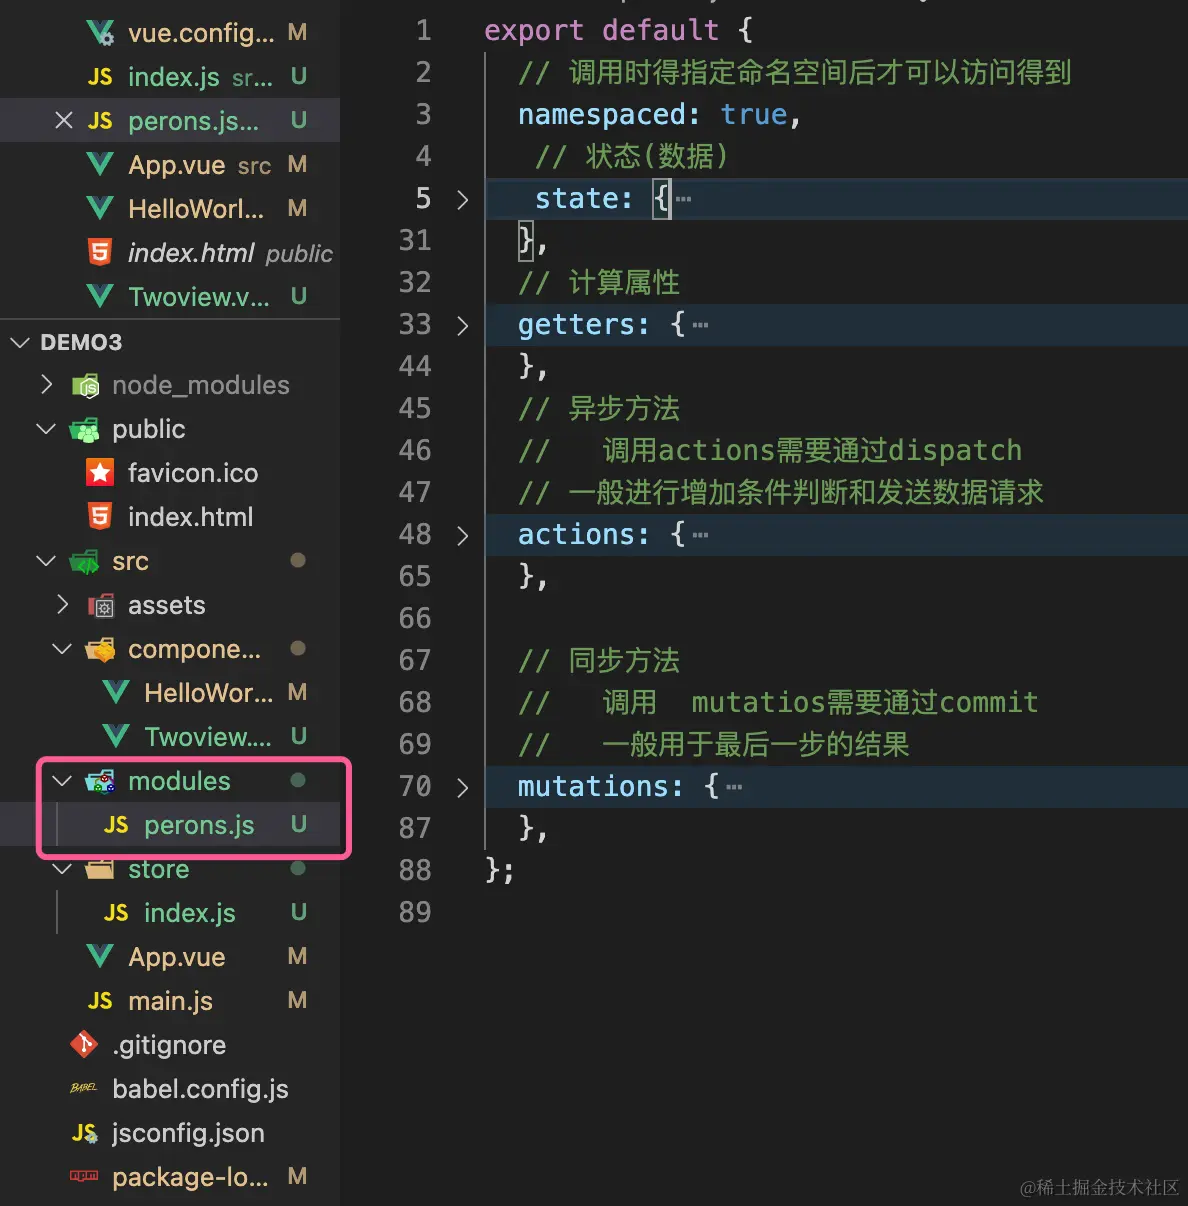Image resolution: width=1188 pixels, height=1206 pixels.
Task: Click the Babel icon of babel.config.js
Action: coord(84,1089)
